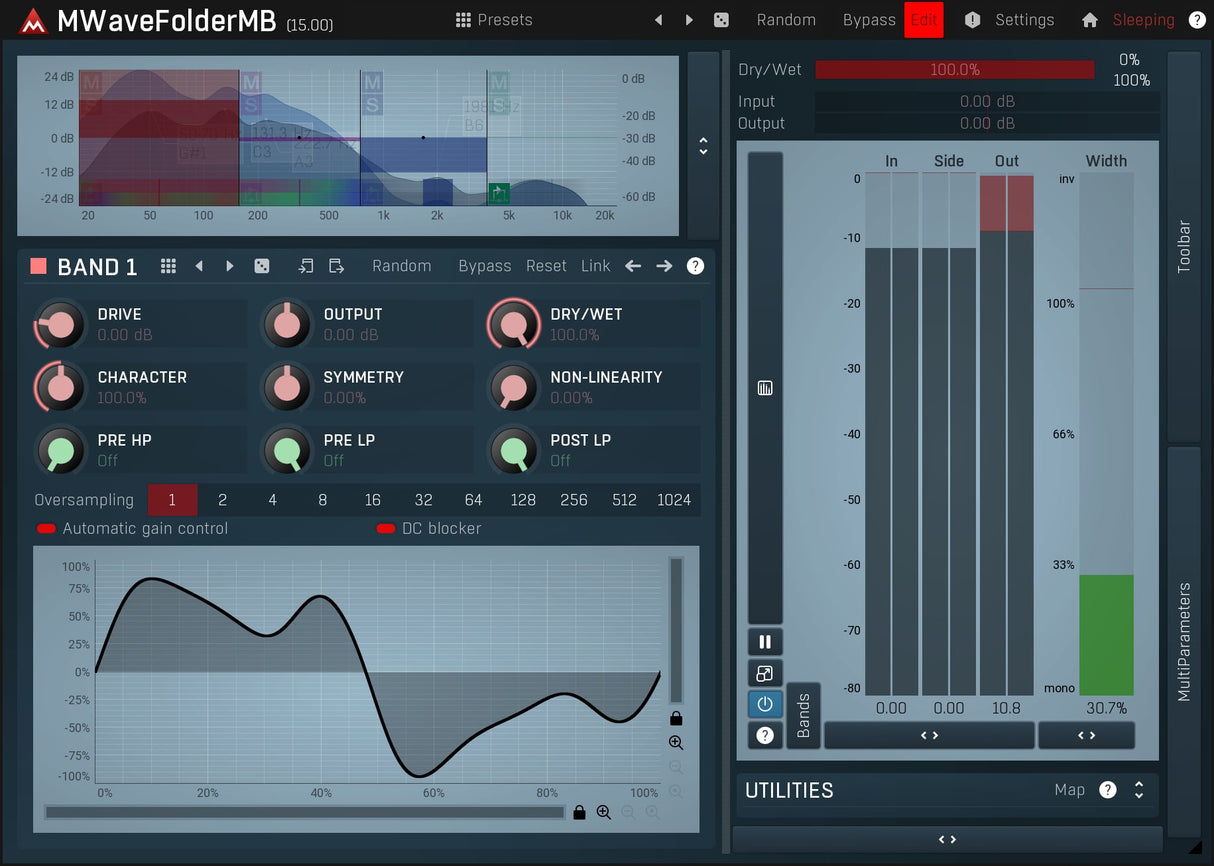Select oversampling value 16
The width and height of the screenshot is (1214, 866).
coord(372,500)
